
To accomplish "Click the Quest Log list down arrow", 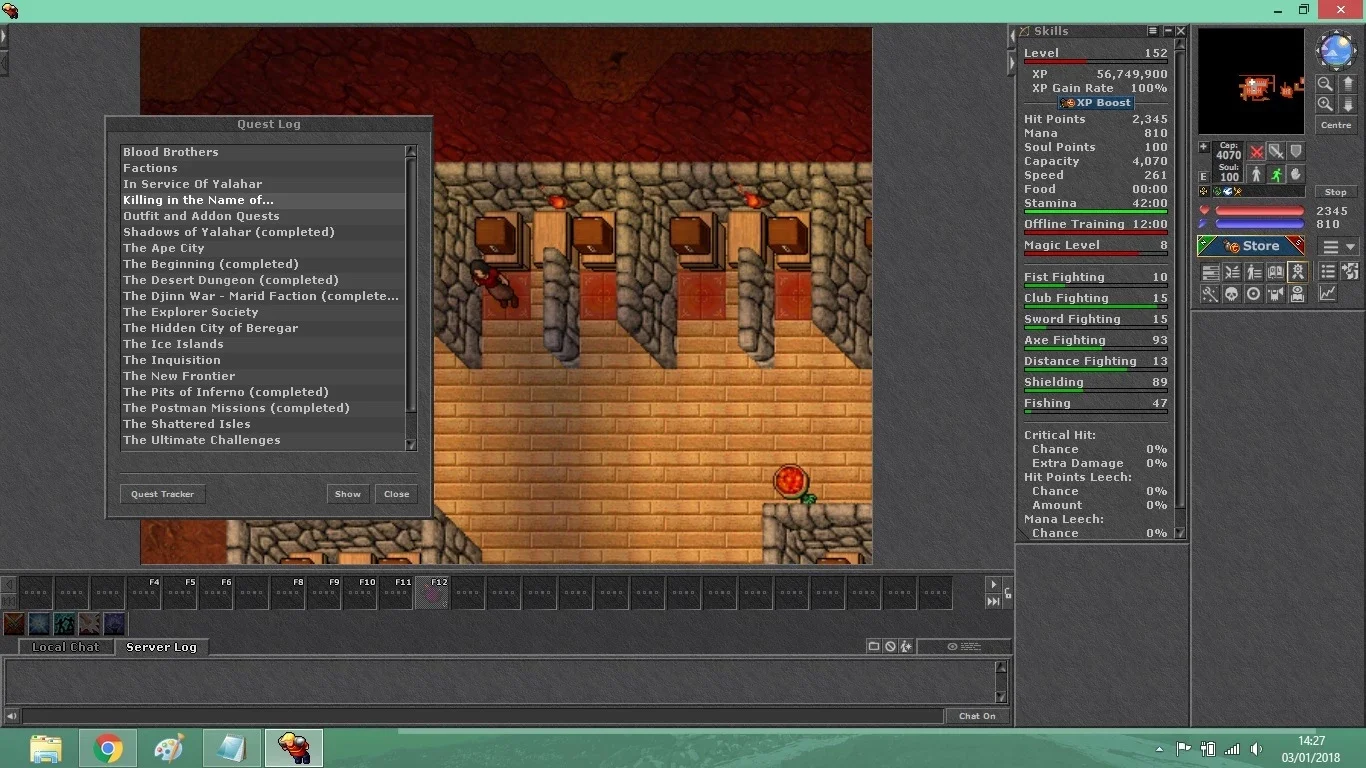I will click(x=410, y=445).
